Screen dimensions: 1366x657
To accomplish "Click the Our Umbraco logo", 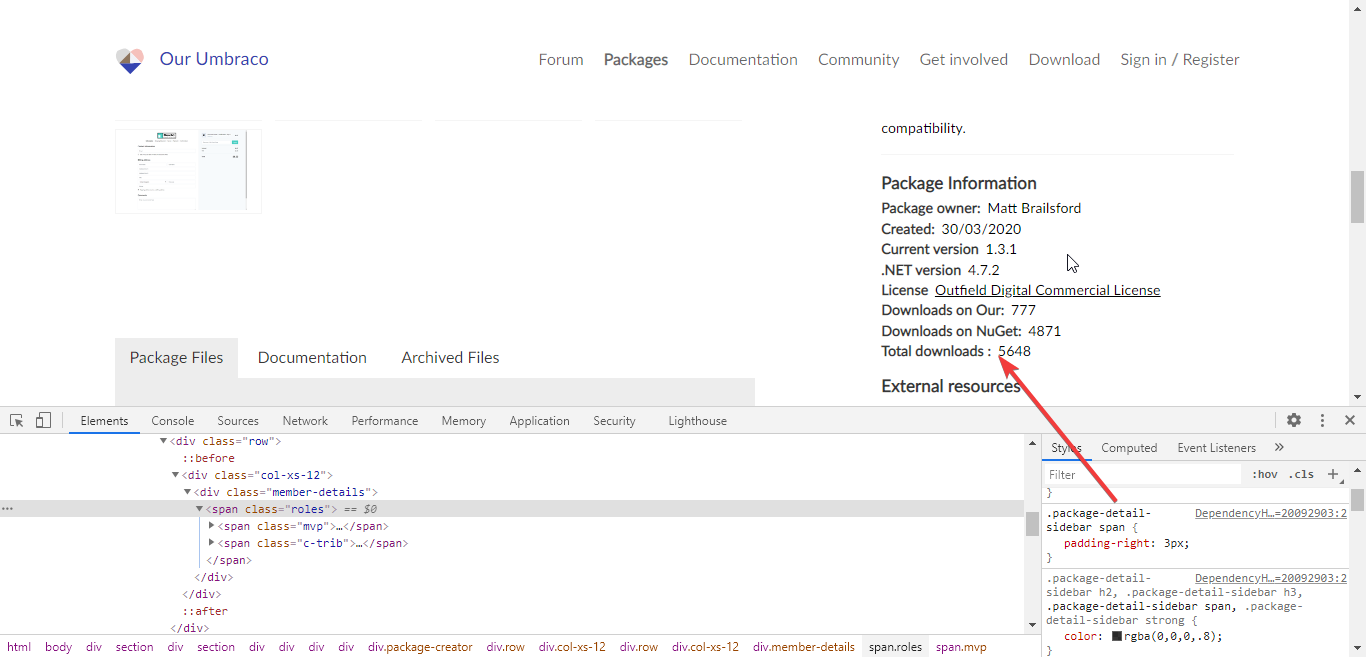I will pyautogui.click(x=130, y=59).
